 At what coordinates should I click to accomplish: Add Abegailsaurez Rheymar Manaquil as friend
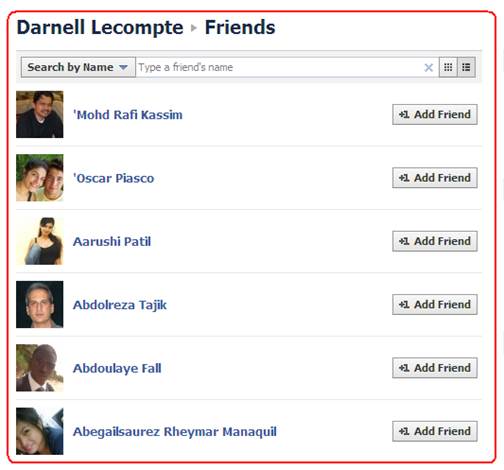point(435,431)
